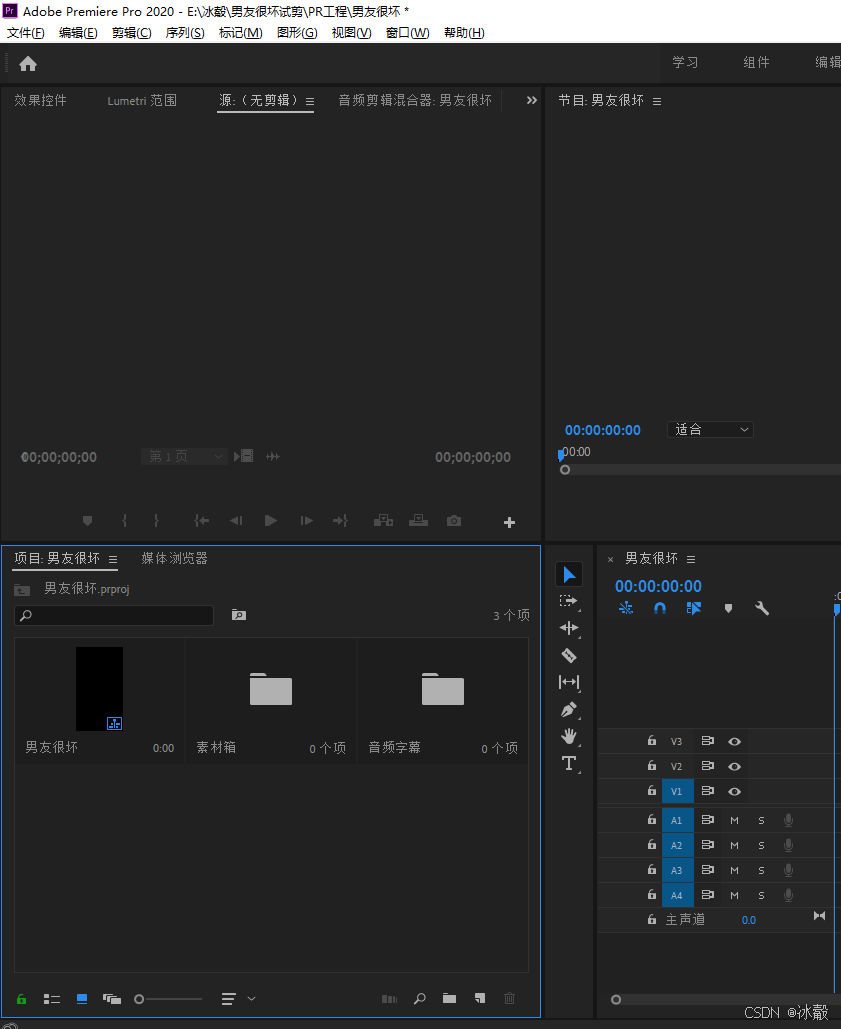Viewport: 841px width, 1029px height.
Task: Click the timeline zoom scroll handle
Action: pyautogui.click(x=615, y=999)
